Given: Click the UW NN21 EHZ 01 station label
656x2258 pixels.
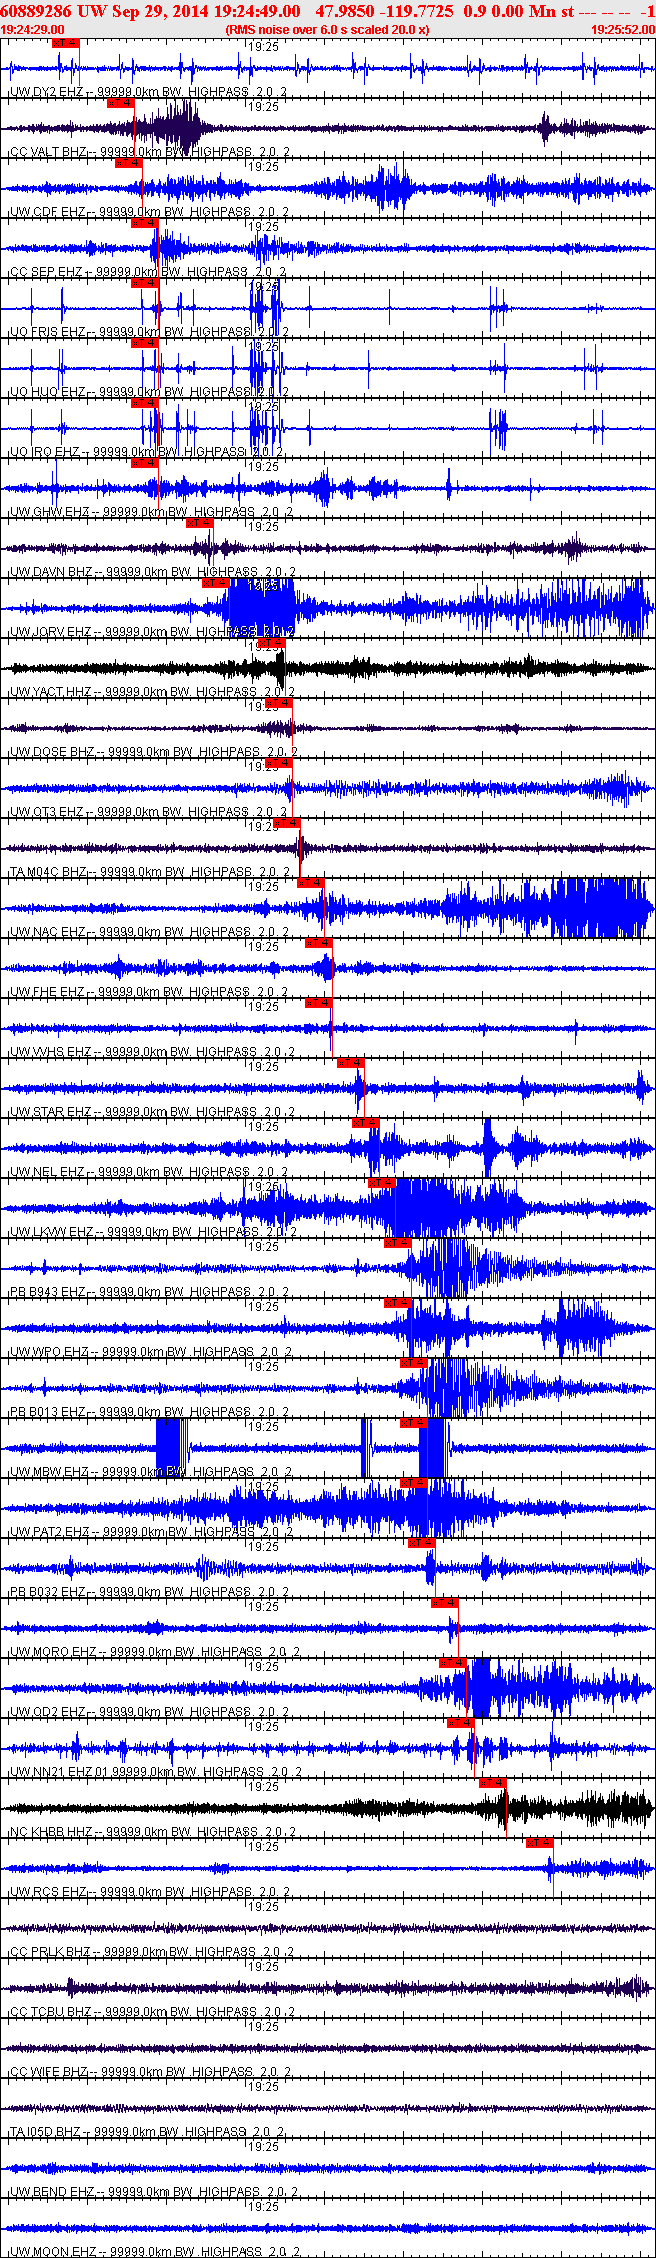Looking at the screenshot, I should [x=59, y=1772].
